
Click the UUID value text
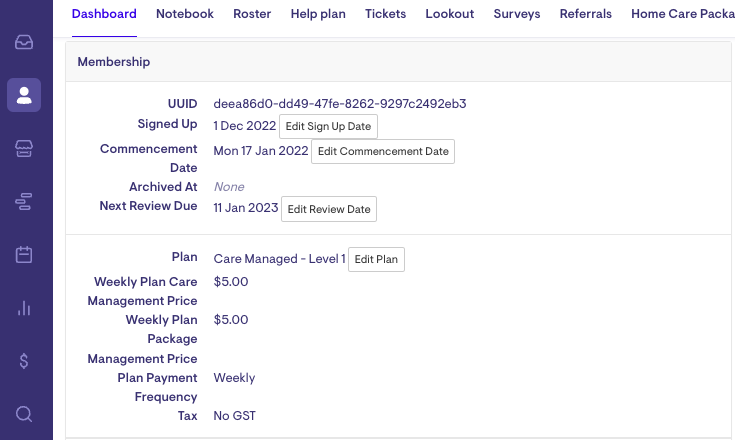coord(340,103)
